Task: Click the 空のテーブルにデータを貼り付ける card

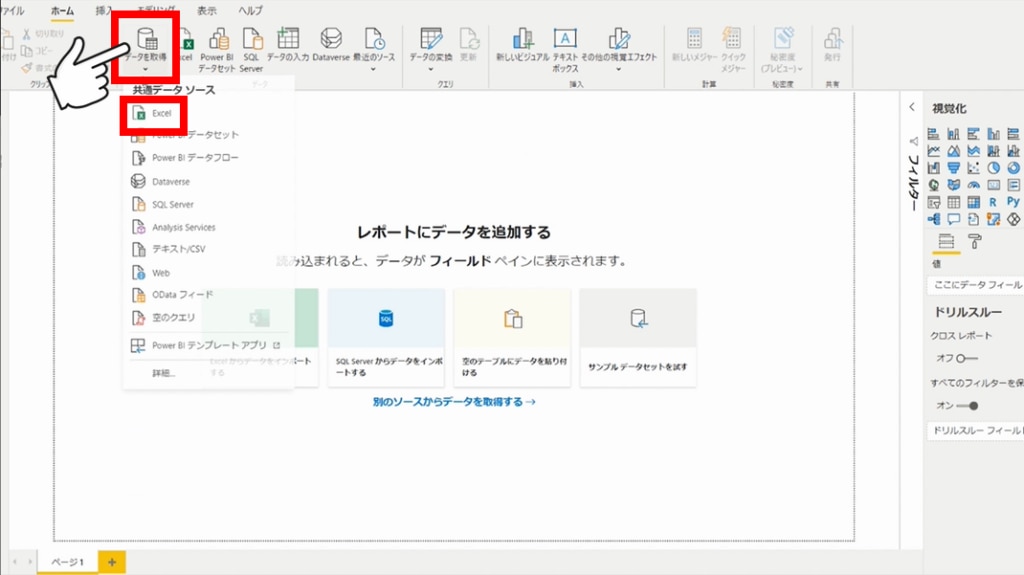Action: [x=512, y=338]
